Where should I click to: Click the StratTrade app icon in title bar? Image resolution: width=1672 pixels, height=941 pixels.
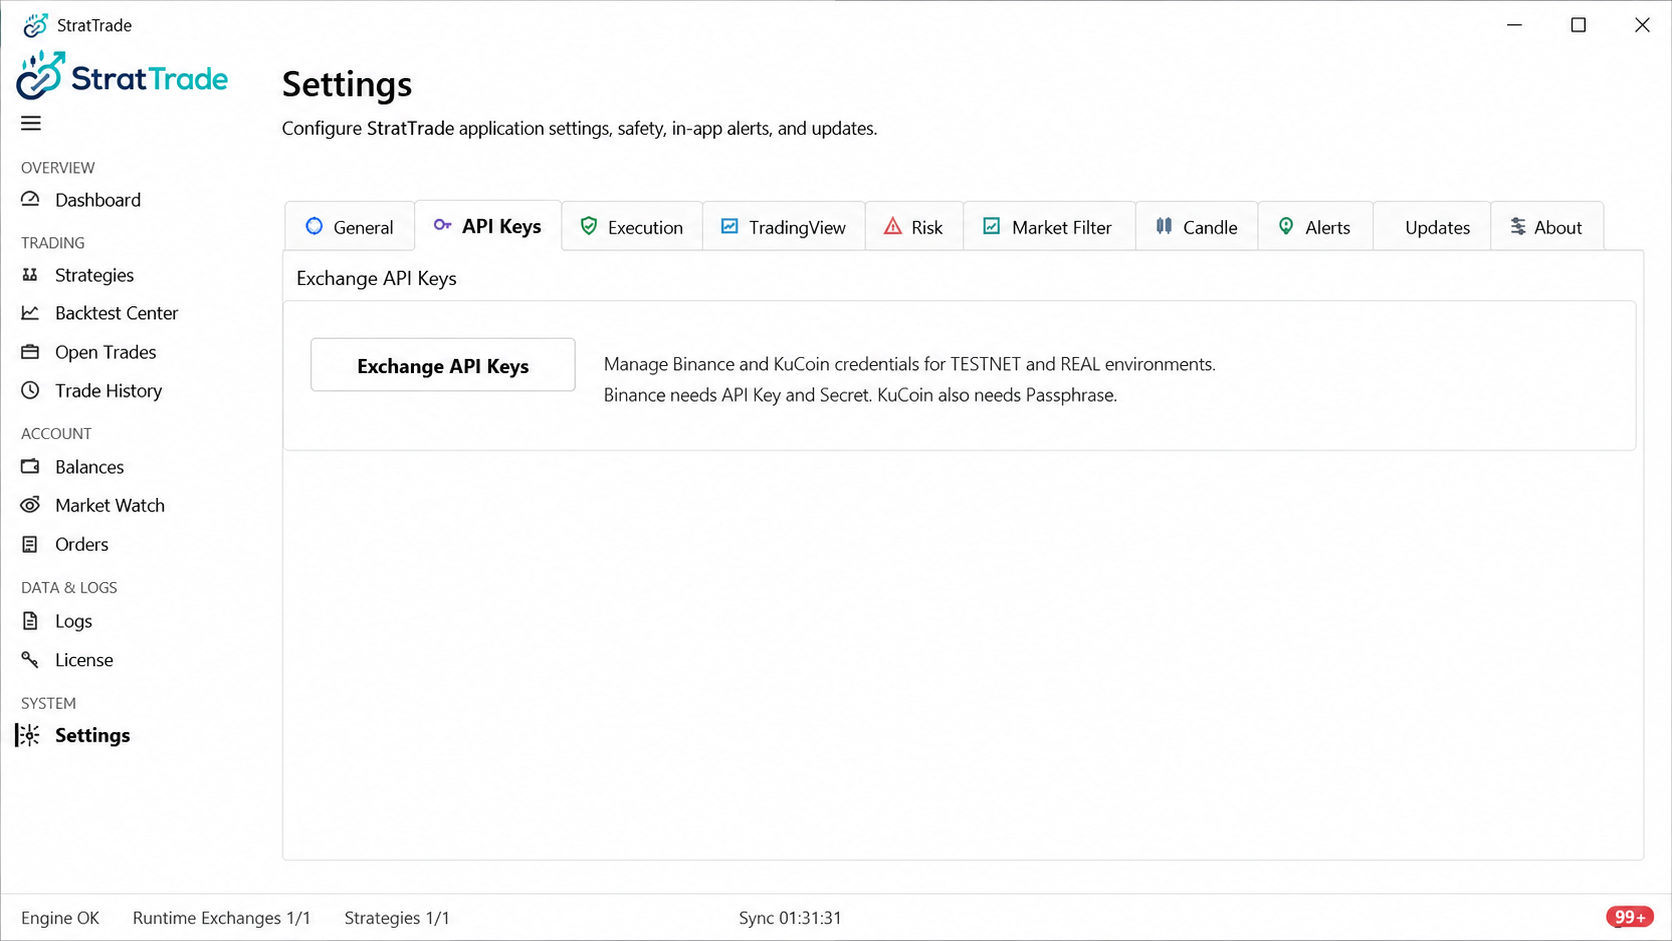pos(35,25)
